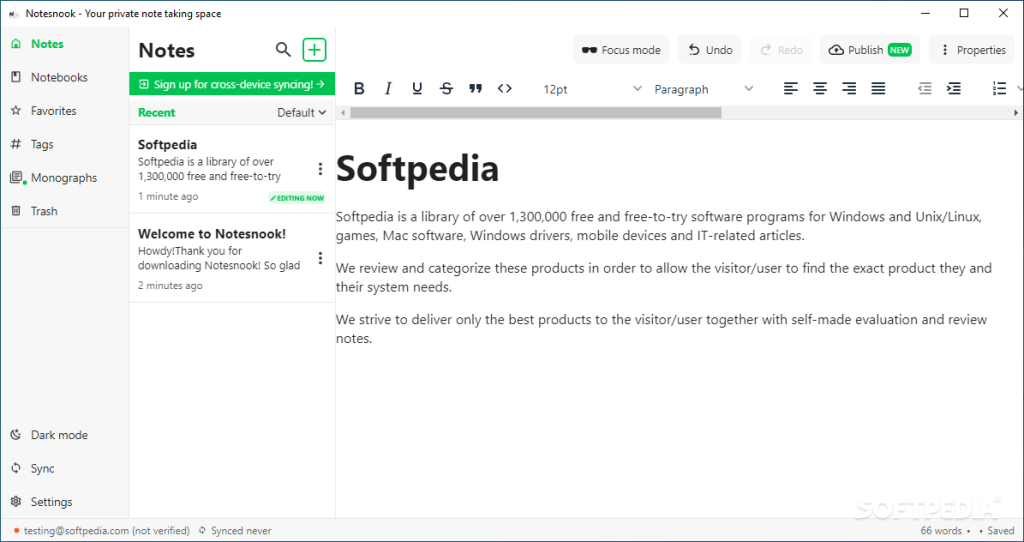The height and width of the screenshot is (542, 1024).
Task: Align text left
Action: click(791, 89)
